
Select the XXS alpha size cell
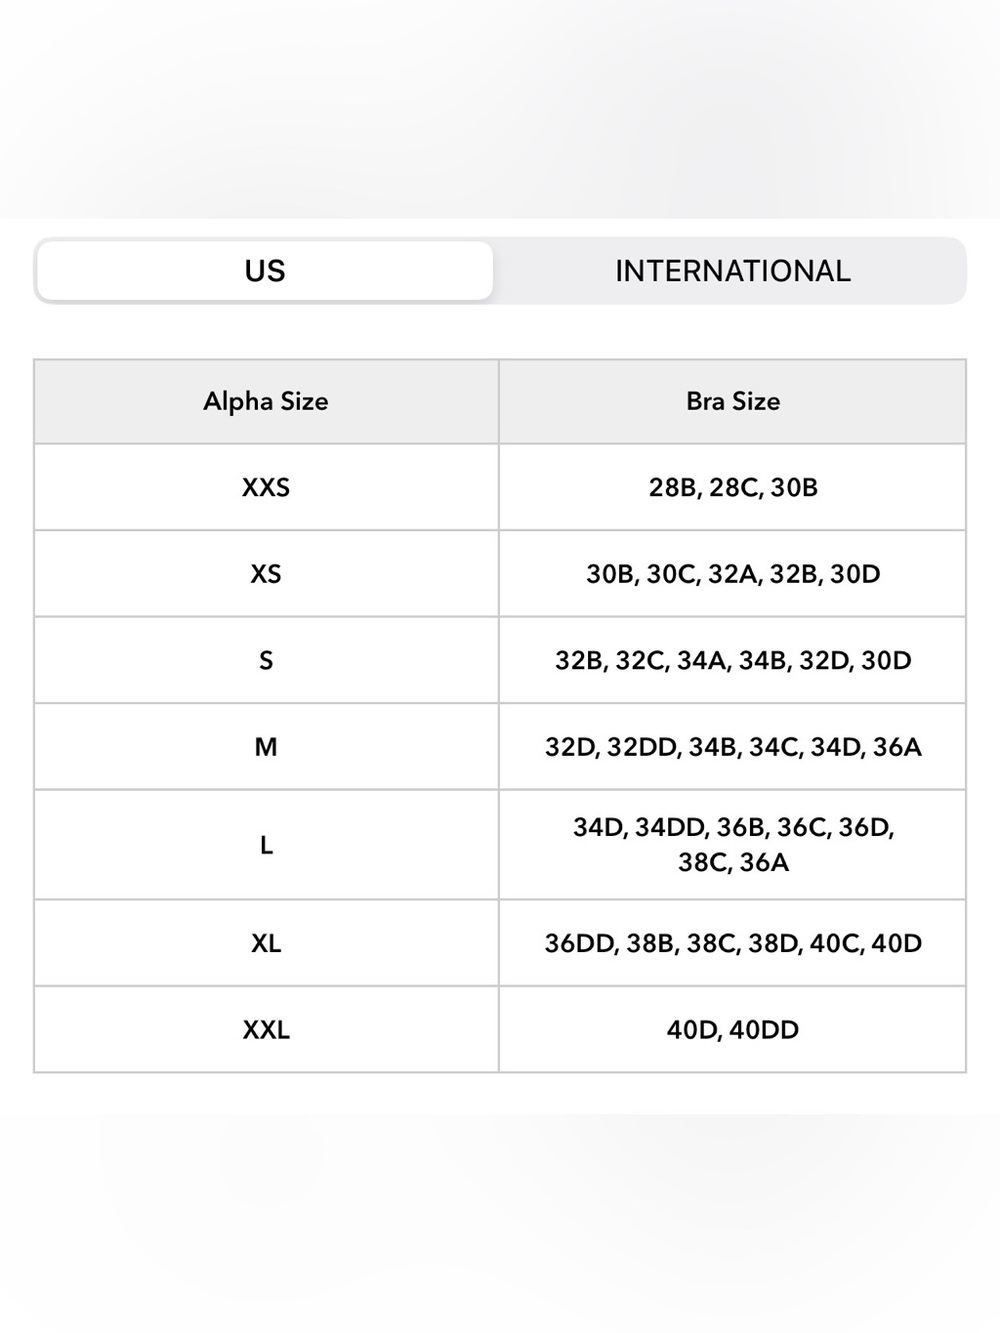266,487
